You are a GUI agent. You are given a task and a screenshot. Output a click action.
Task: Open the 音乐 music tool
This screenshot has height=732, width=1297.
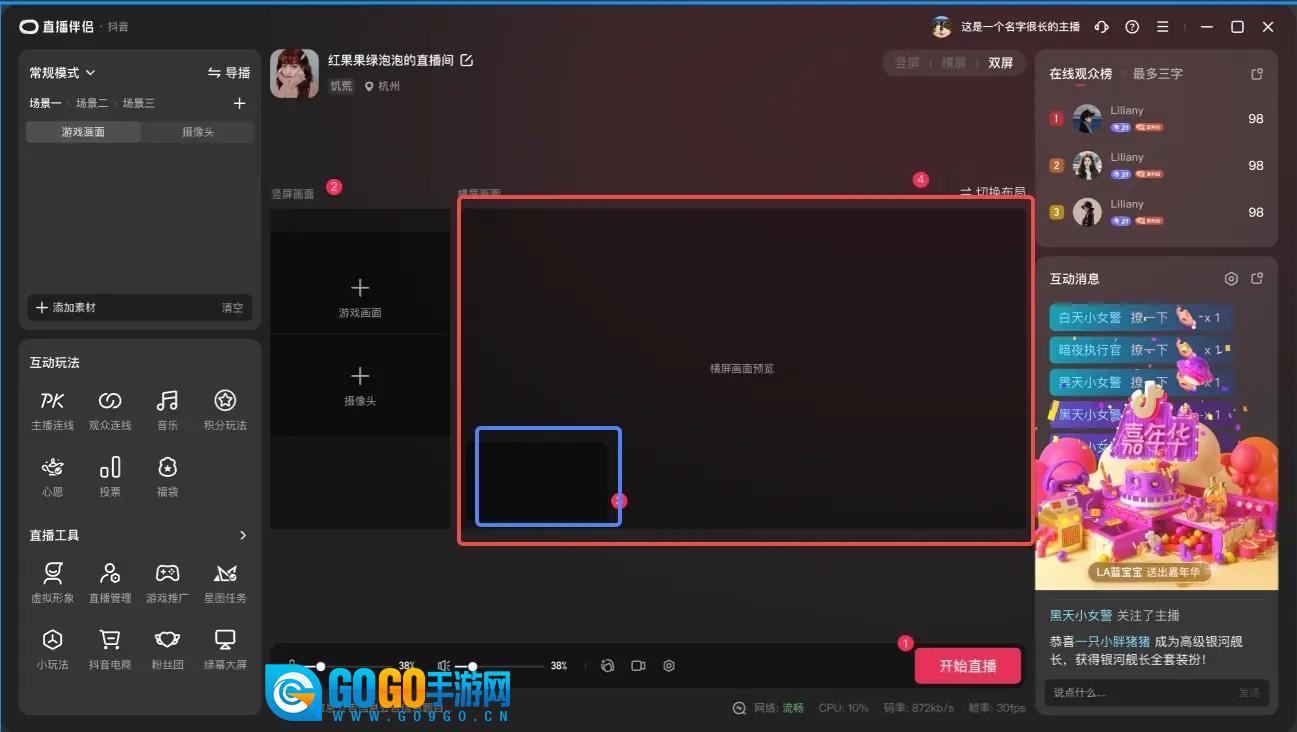(x=167, y=410)
